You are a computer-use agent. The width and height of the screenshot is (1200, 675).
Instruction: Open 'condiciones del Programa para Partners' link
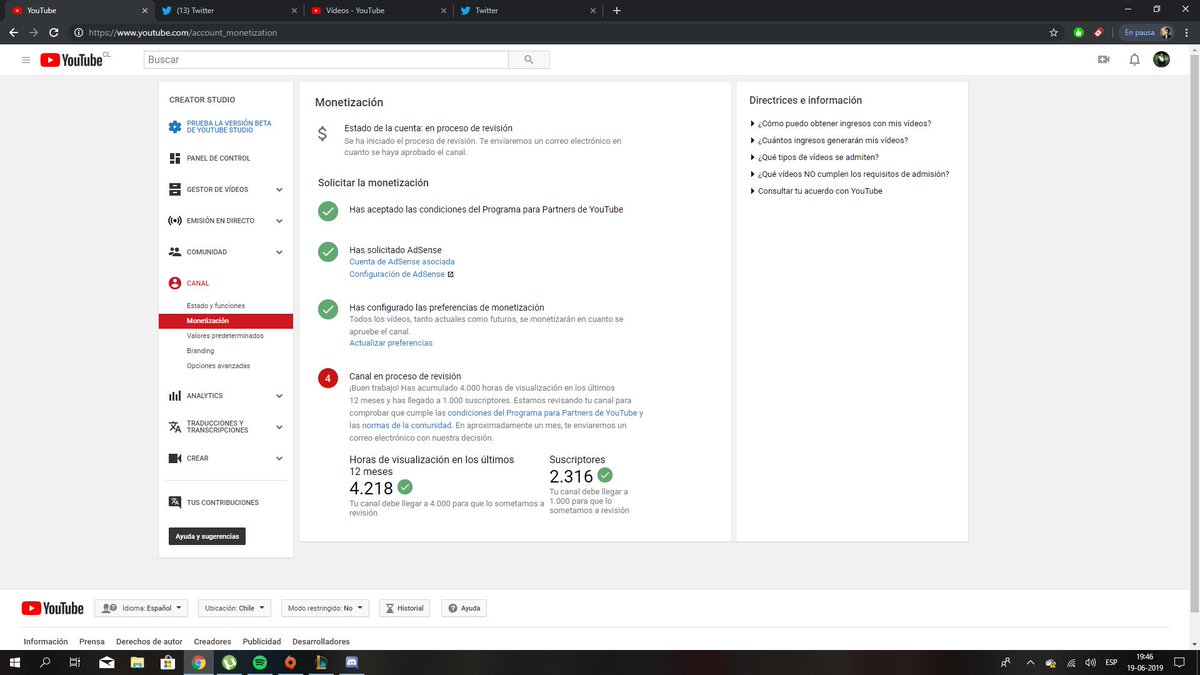(x=543, y=413)
